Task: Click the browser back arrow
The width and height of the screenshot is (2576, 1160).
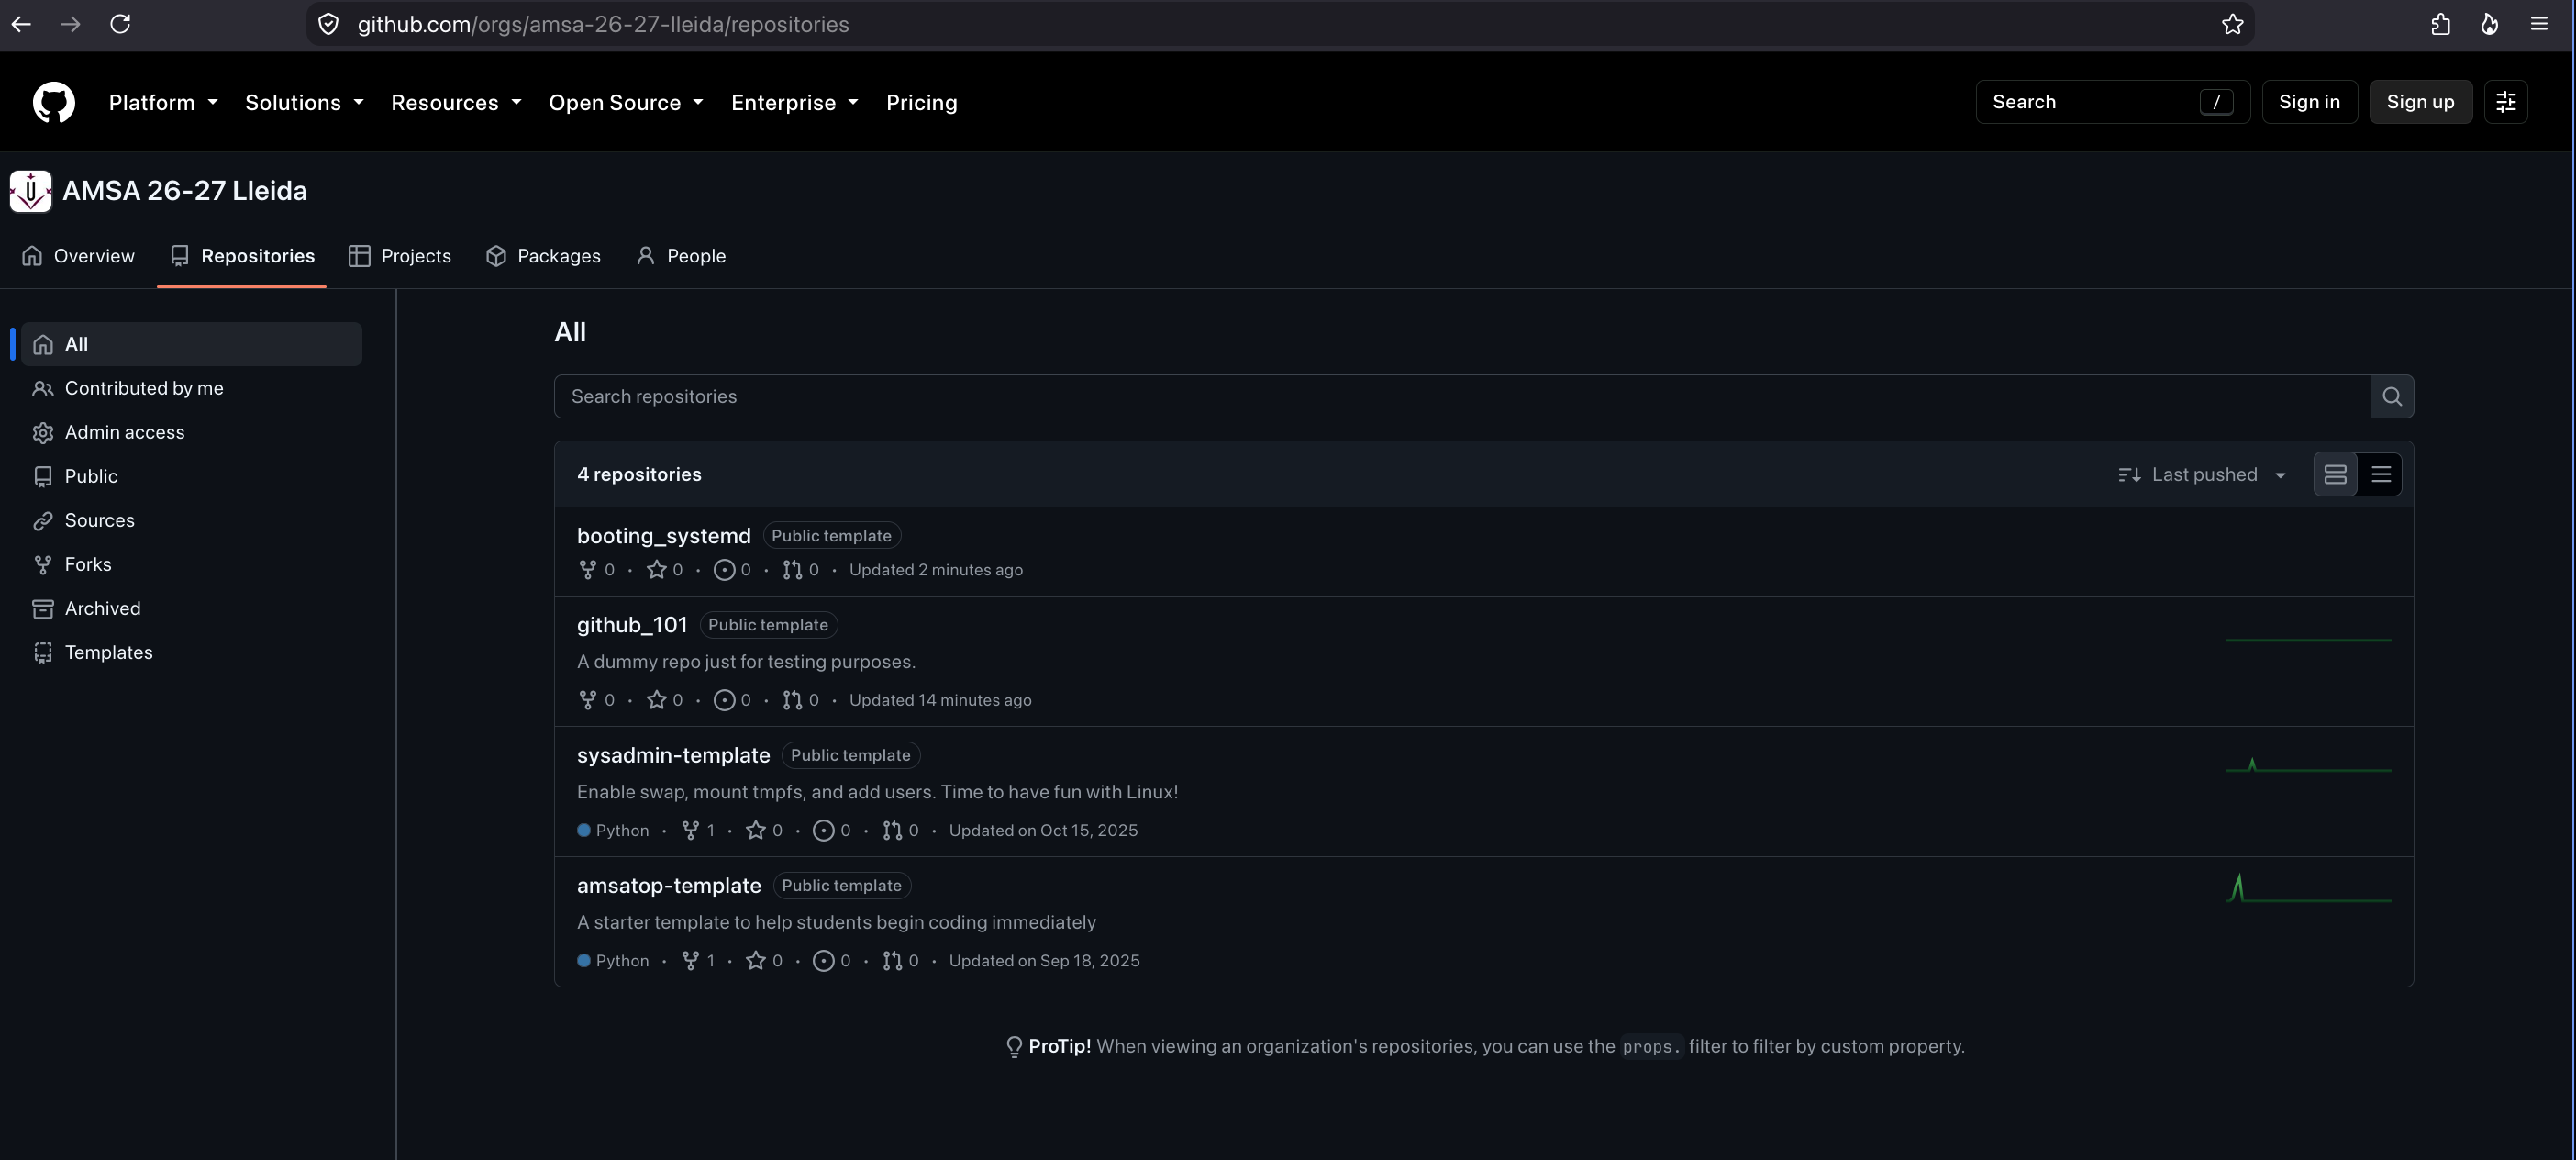Action: 22,24
